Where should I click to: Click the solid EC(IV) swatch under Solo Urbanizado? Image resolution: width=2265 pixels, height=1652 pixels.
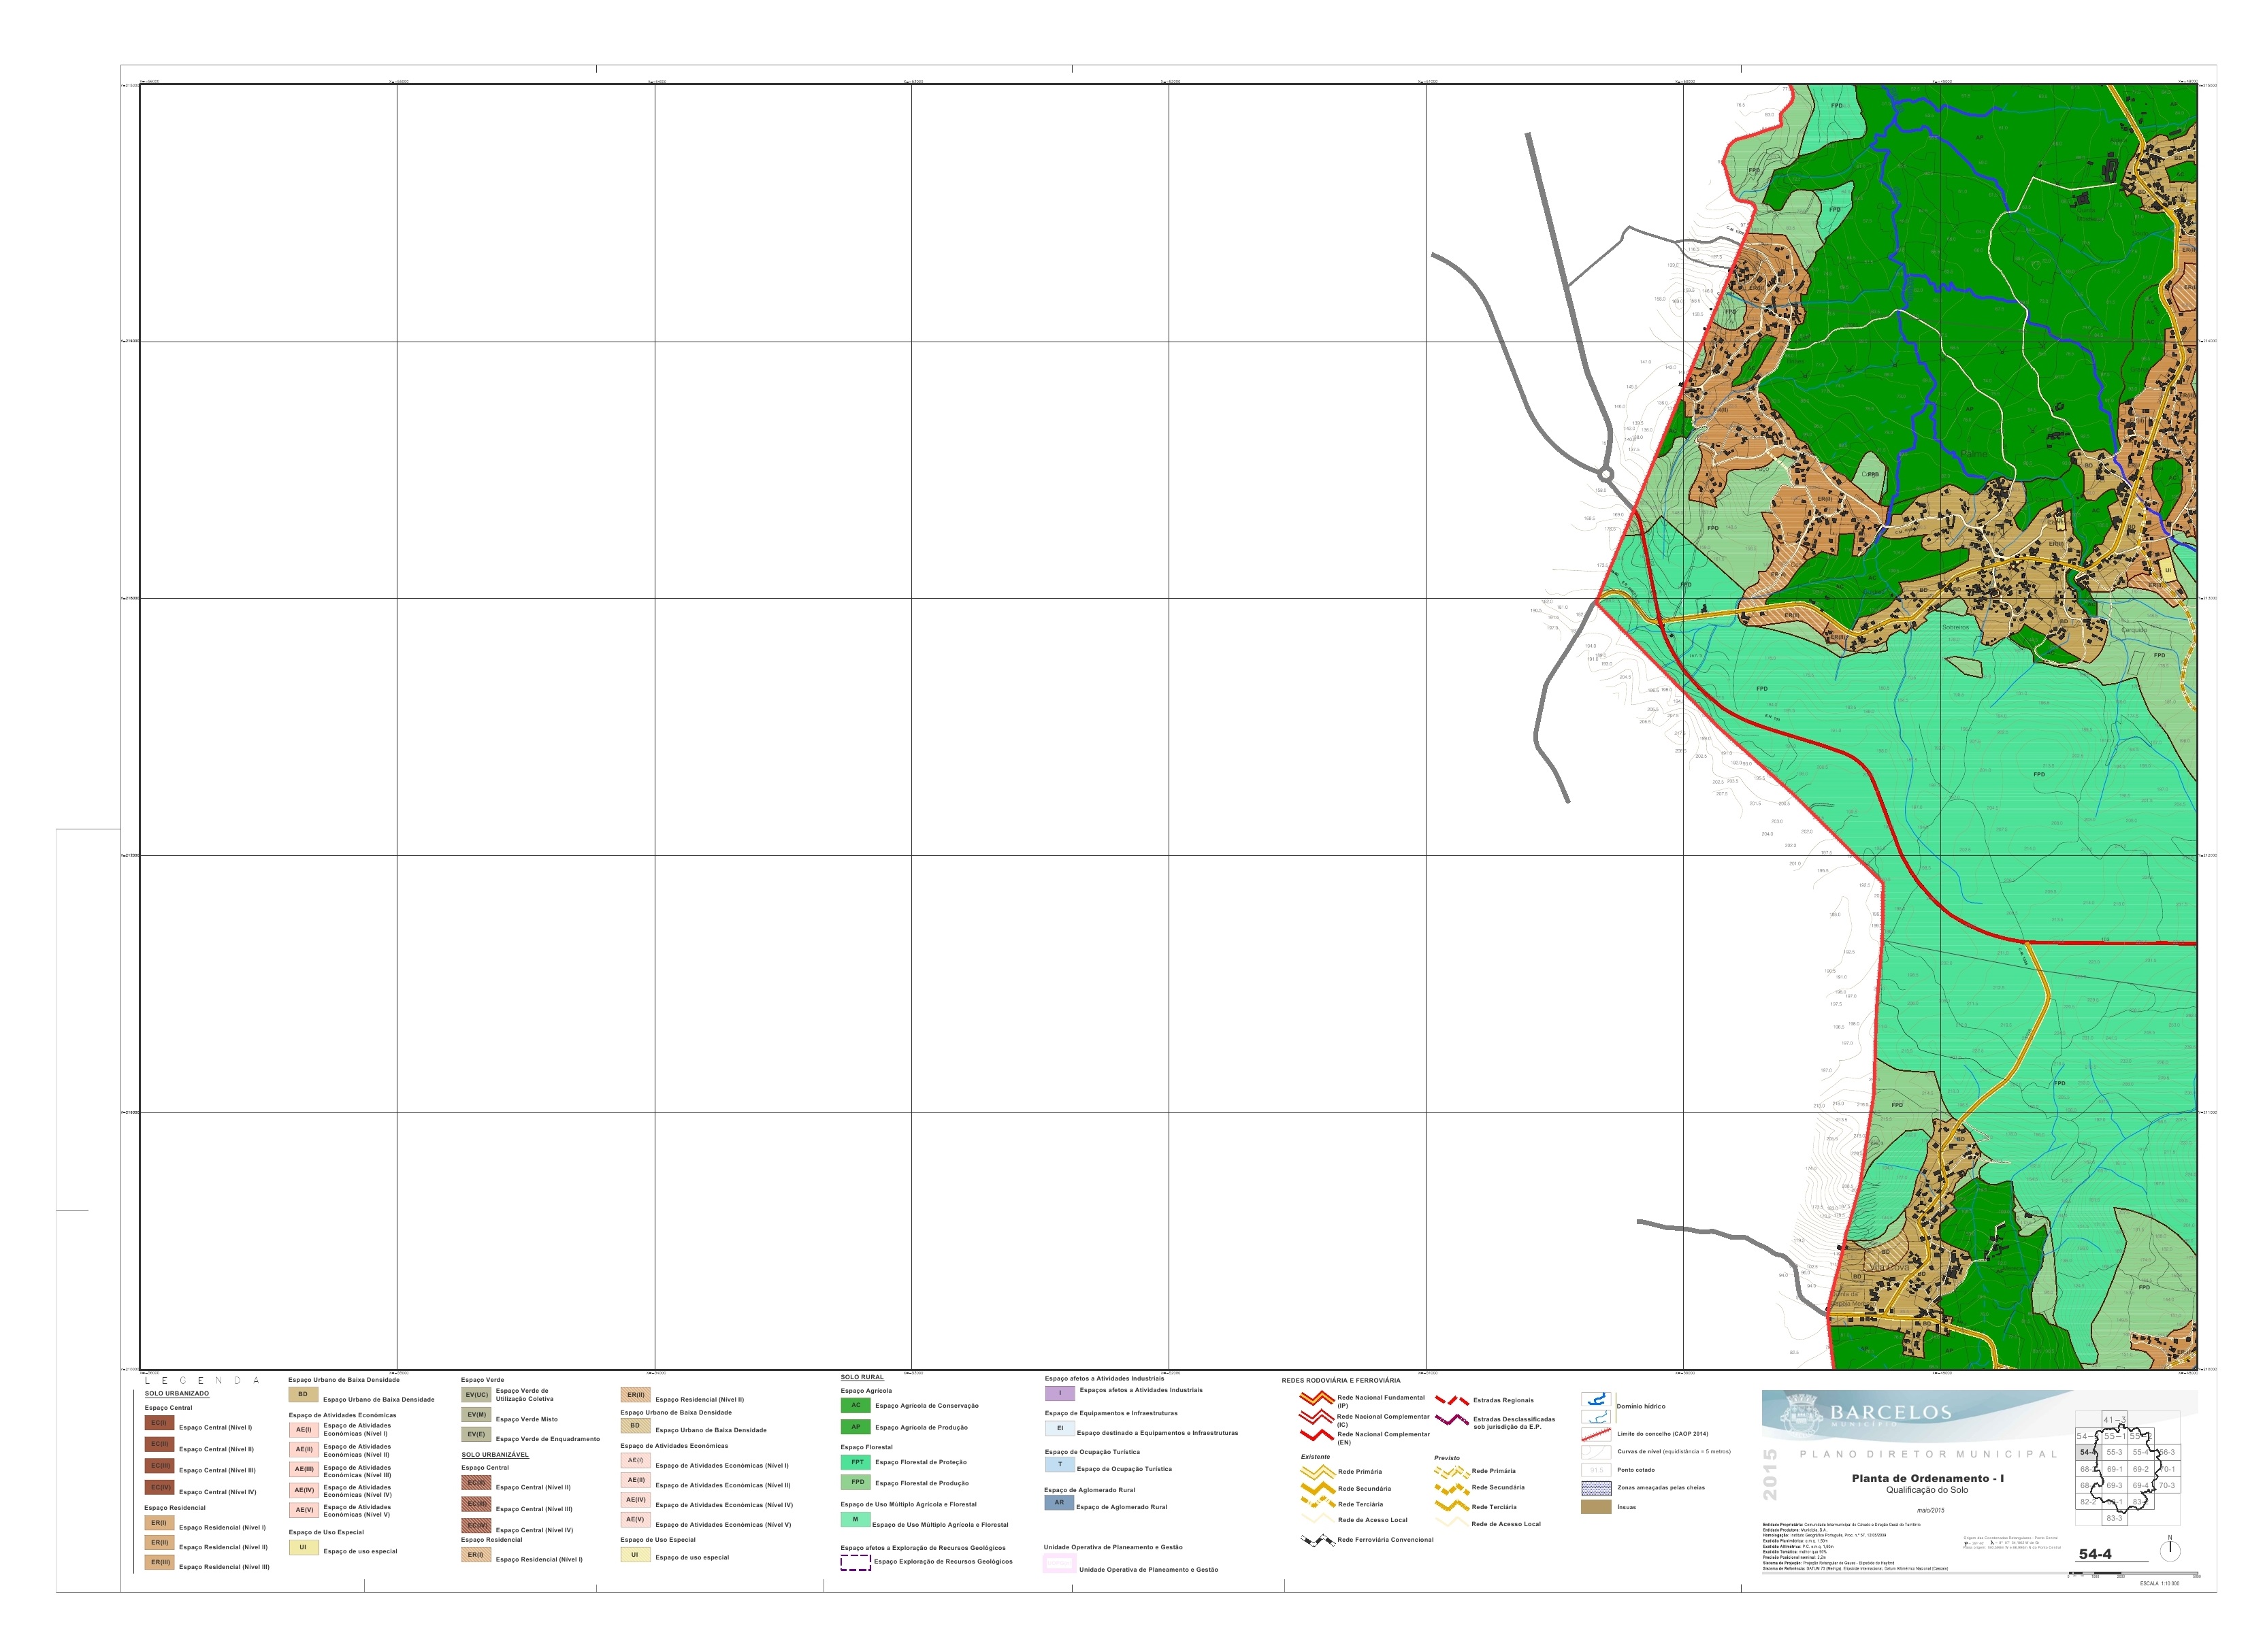159,1487
